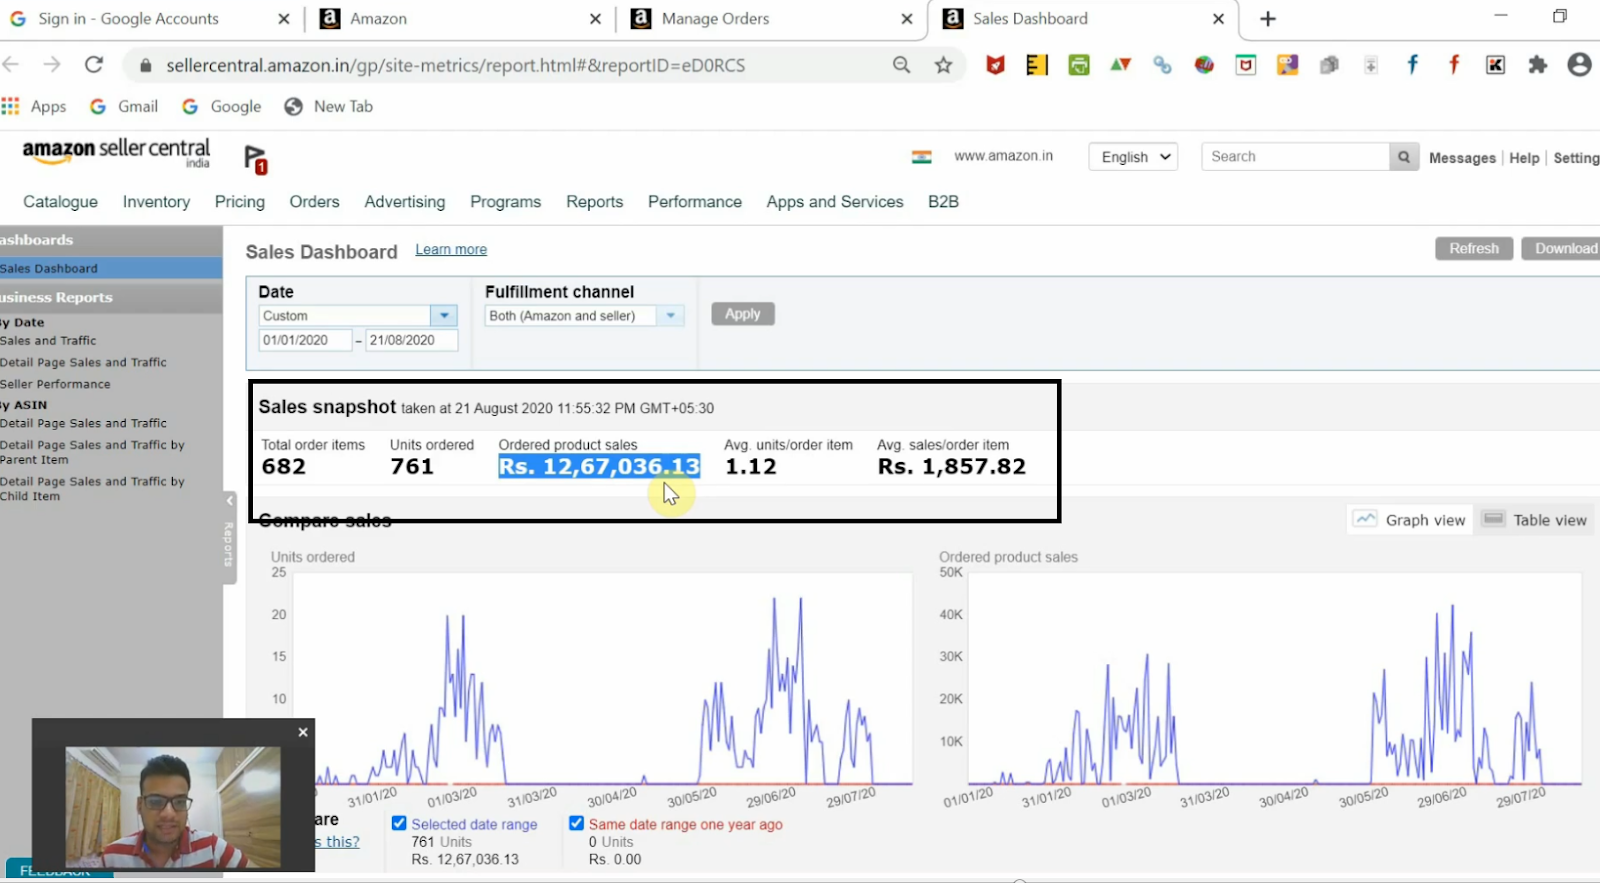This screenshot has height=883, width=1600.
Task: Click the Avg. sales/order item value Rs. 1,857.82
Action: [952, 466]
